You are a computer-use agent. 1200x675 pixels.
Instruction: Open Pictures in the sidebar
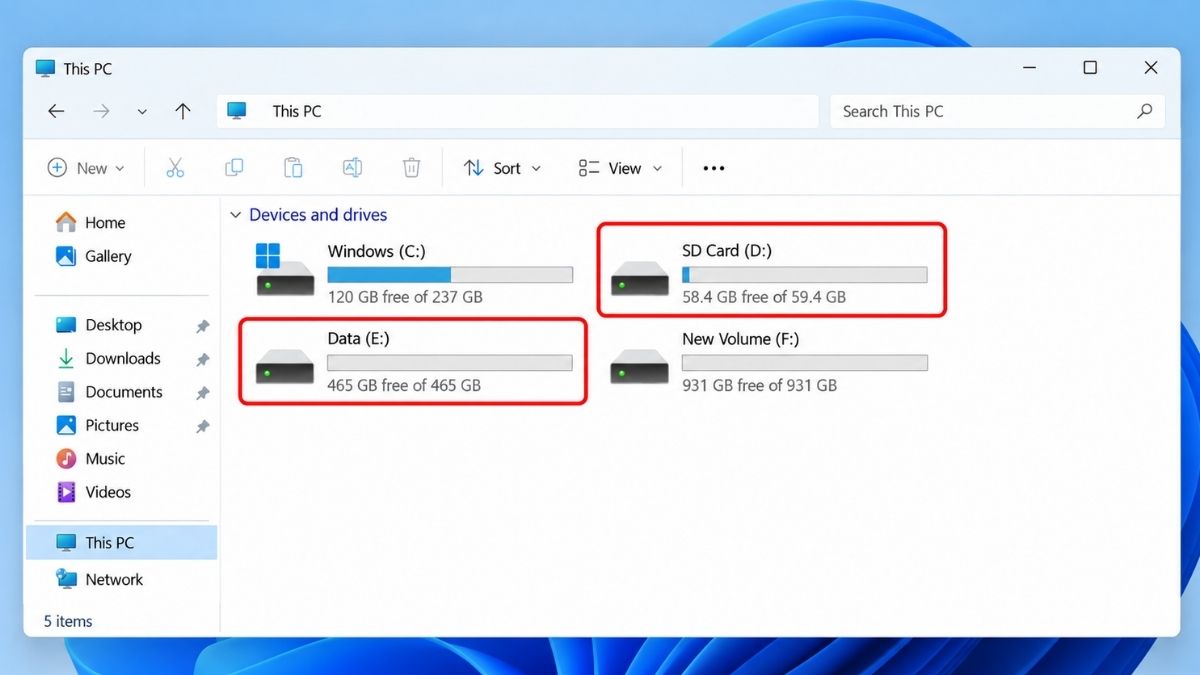[96, 425]
